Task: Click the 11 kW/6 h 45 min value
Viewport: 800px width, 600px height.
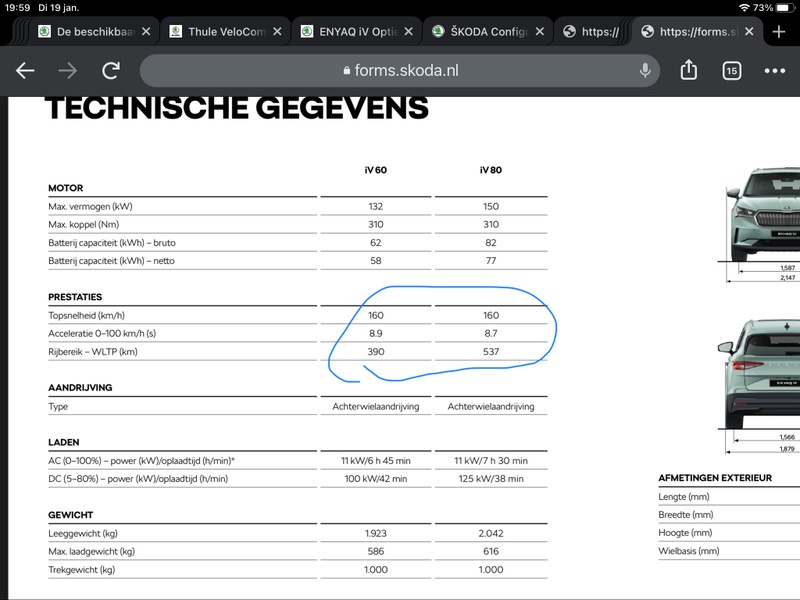Action: click(x=376, y=461)
